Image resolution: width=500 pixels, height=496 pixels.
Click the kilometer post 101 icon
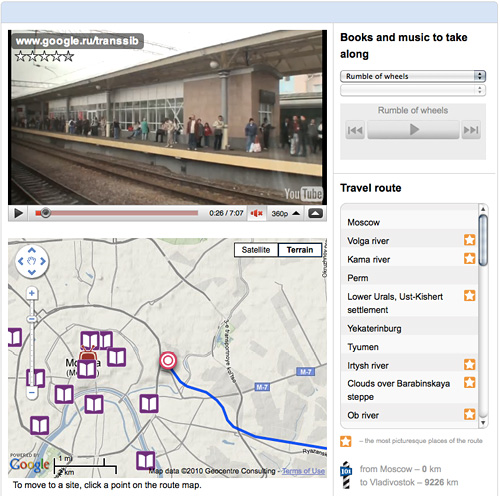346,475
